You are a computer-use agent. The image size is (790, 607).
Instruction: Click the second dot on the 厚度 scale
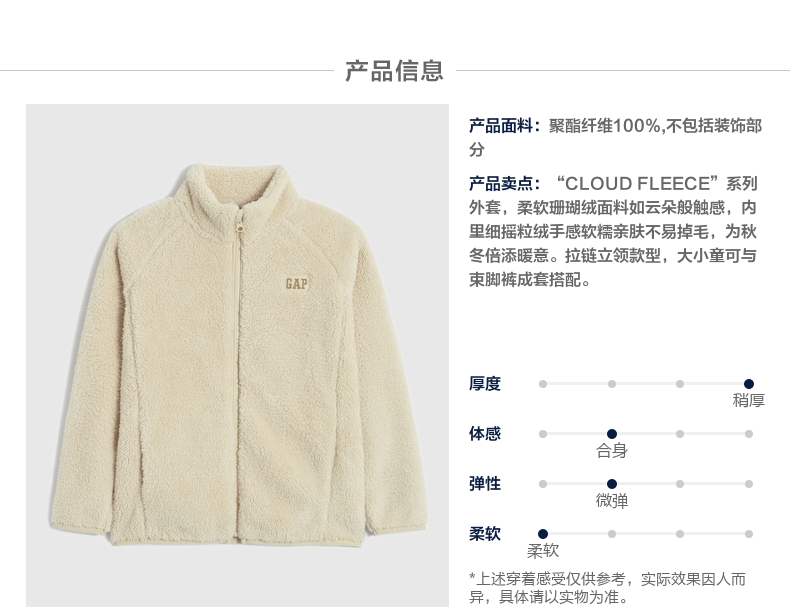pyautogui.click(x=612, y=384)
